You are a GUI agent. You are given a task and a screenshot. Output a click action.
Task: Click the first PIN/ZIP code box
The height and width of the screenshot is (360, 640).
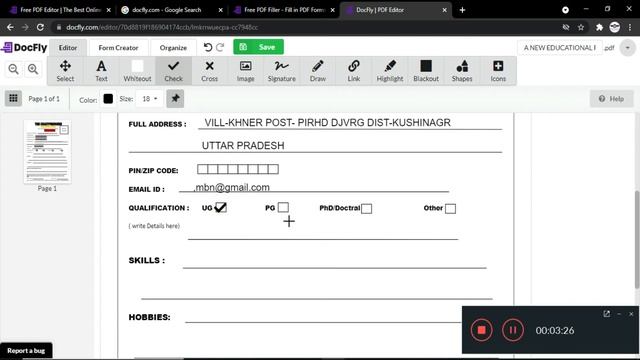[x=202, y=169]
